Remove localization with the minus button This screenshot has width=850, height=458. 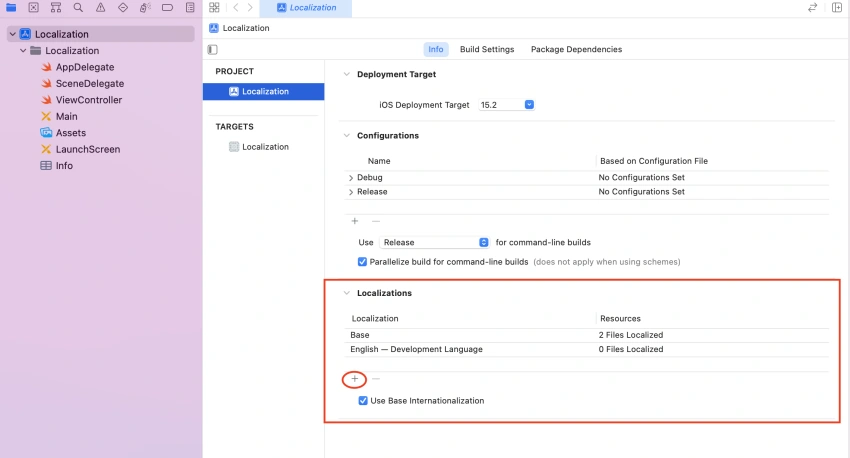(x=376, y=379)
